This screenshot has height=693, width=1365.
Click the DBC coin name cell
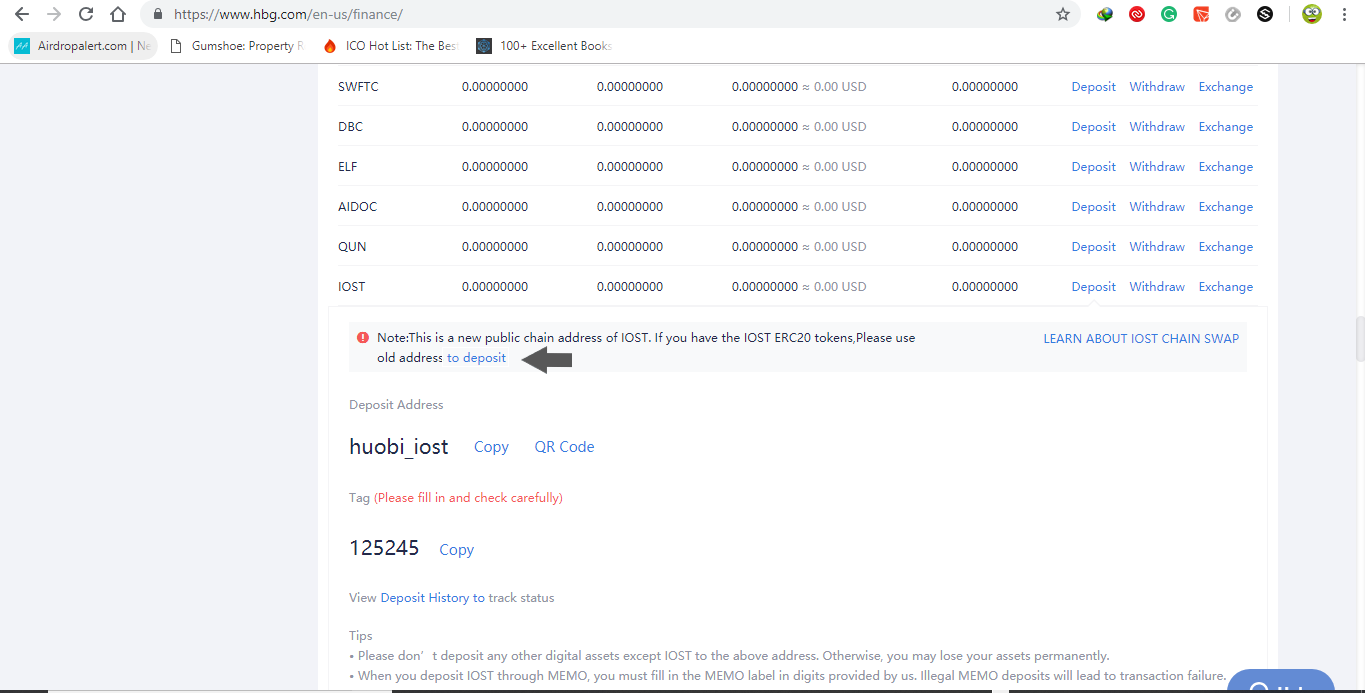350,127
